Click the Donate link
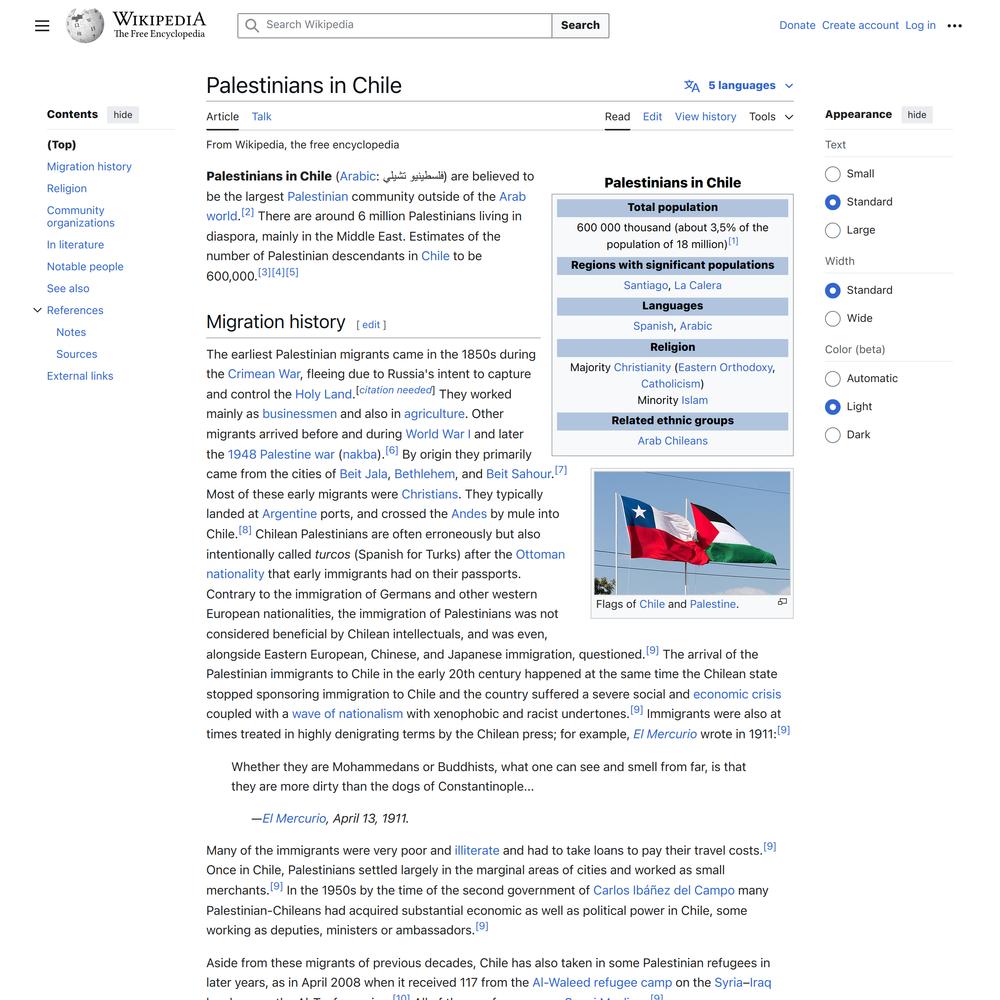 tap(797, 26)
